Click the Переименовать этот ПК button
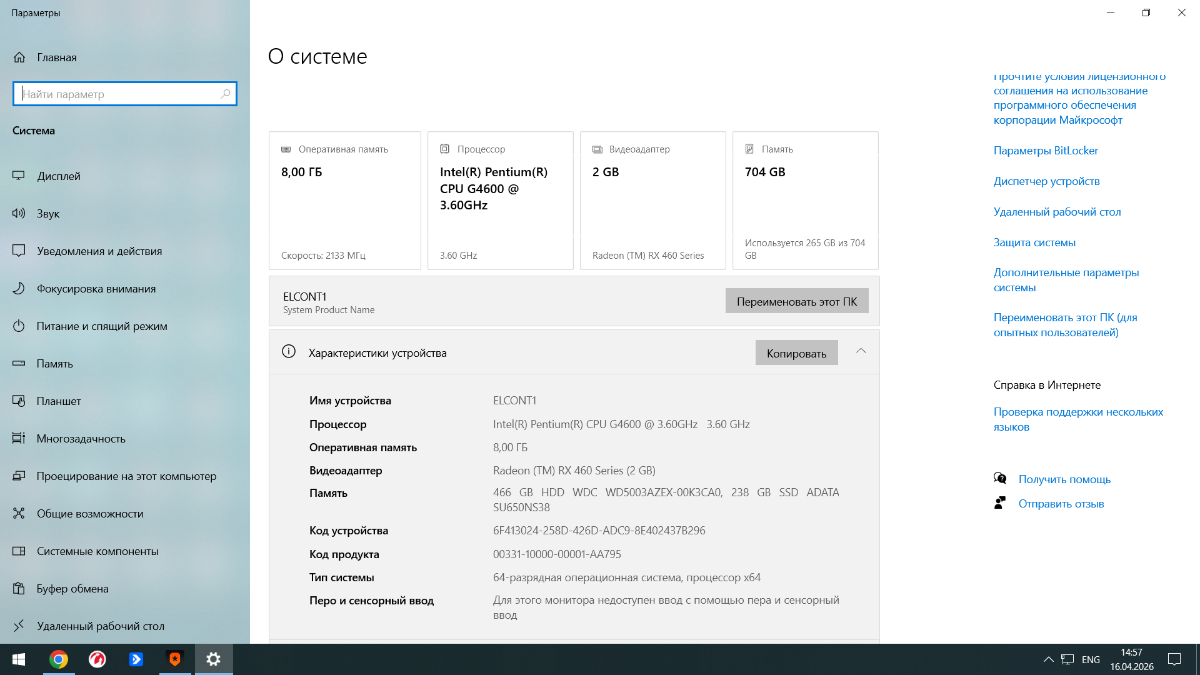 click(x=797, y=301)
